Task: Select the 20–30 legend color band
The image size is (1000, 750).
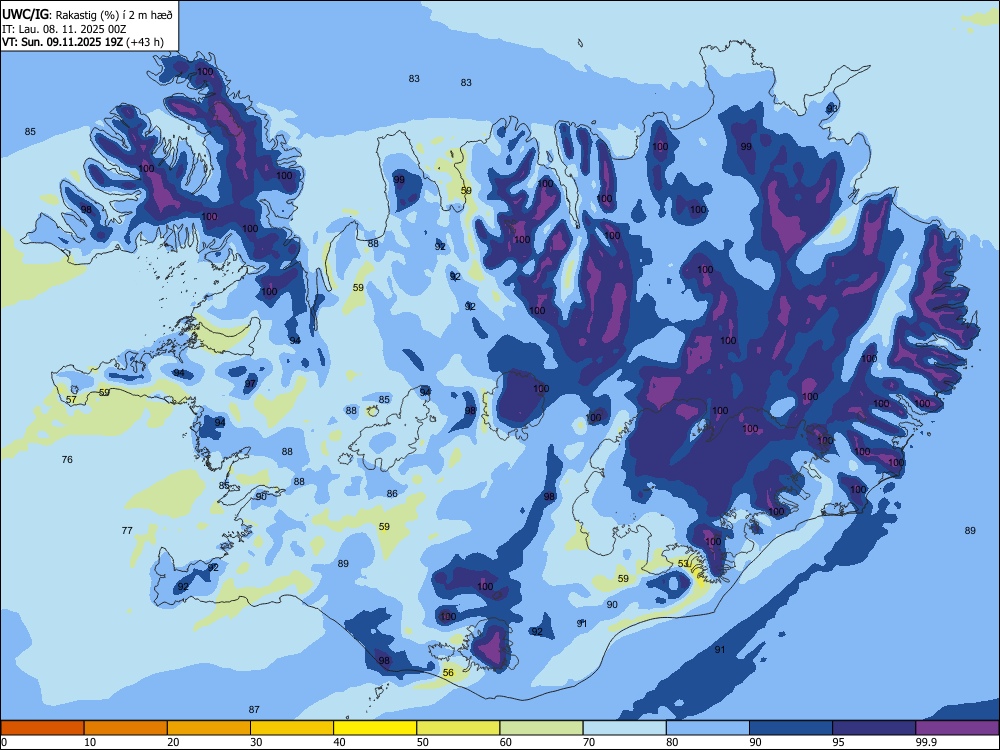Action: click(209, 728)
